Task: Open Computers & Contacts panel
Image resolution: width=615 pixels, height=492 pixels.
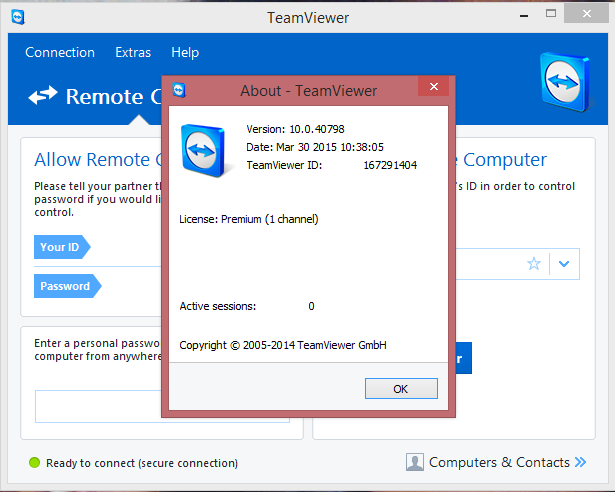Action: coord(499,462)
